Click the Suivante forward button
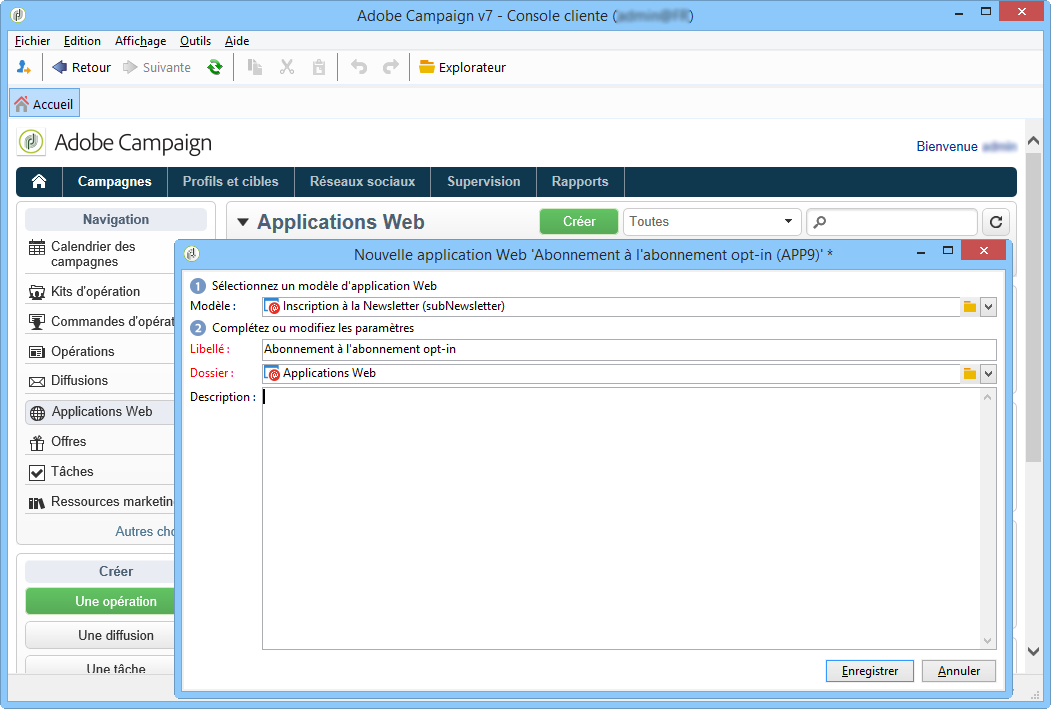 click(158, 67)
